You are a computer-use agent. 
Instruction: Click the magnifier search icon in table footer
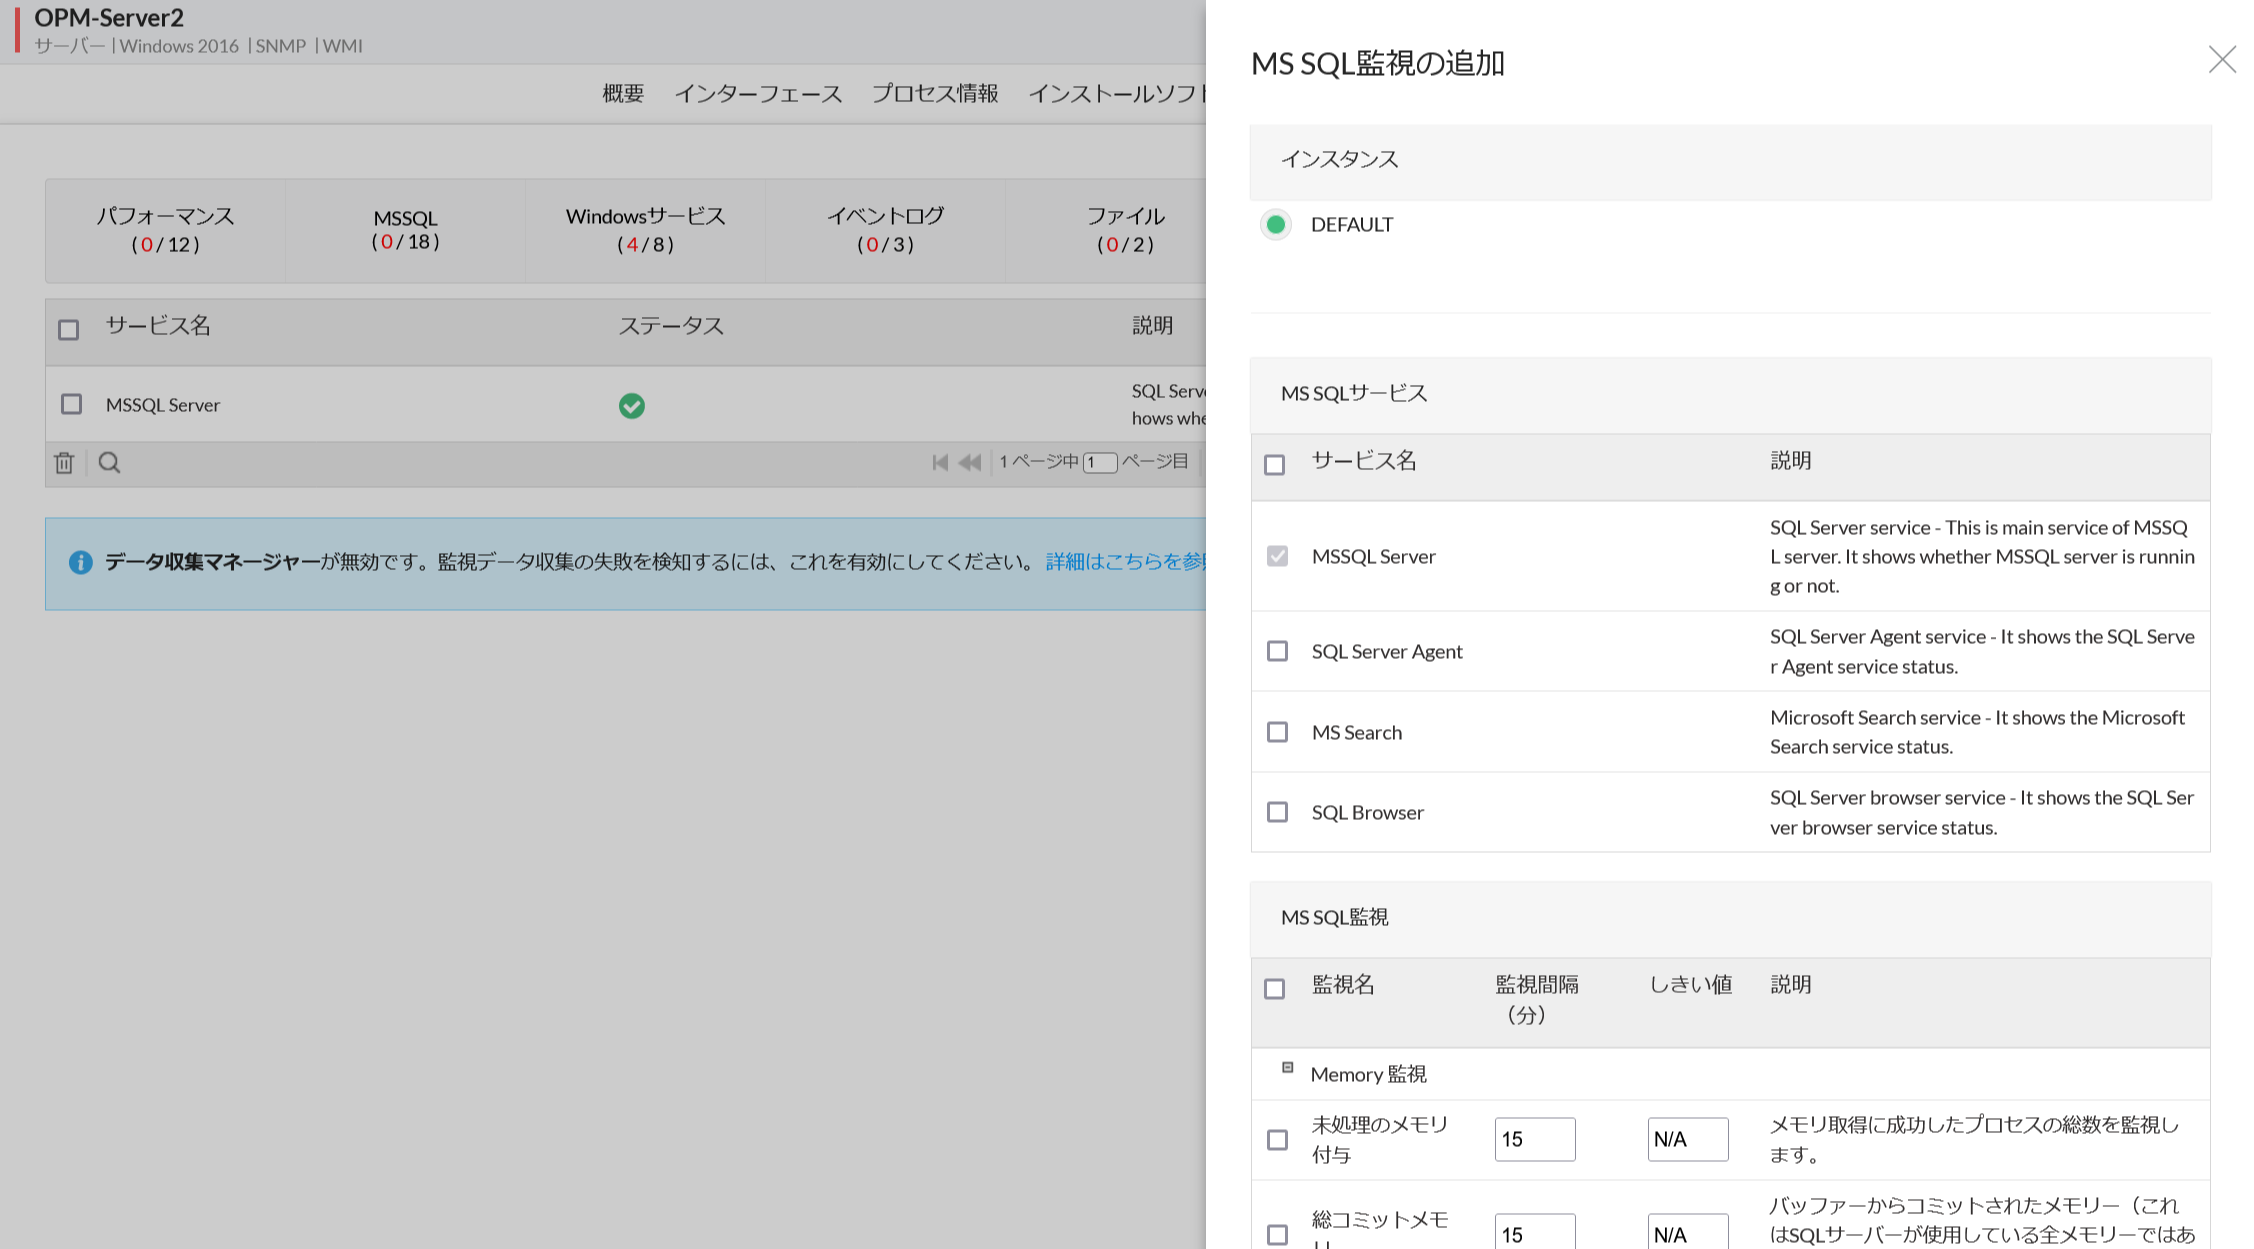[x=109, y=463]
